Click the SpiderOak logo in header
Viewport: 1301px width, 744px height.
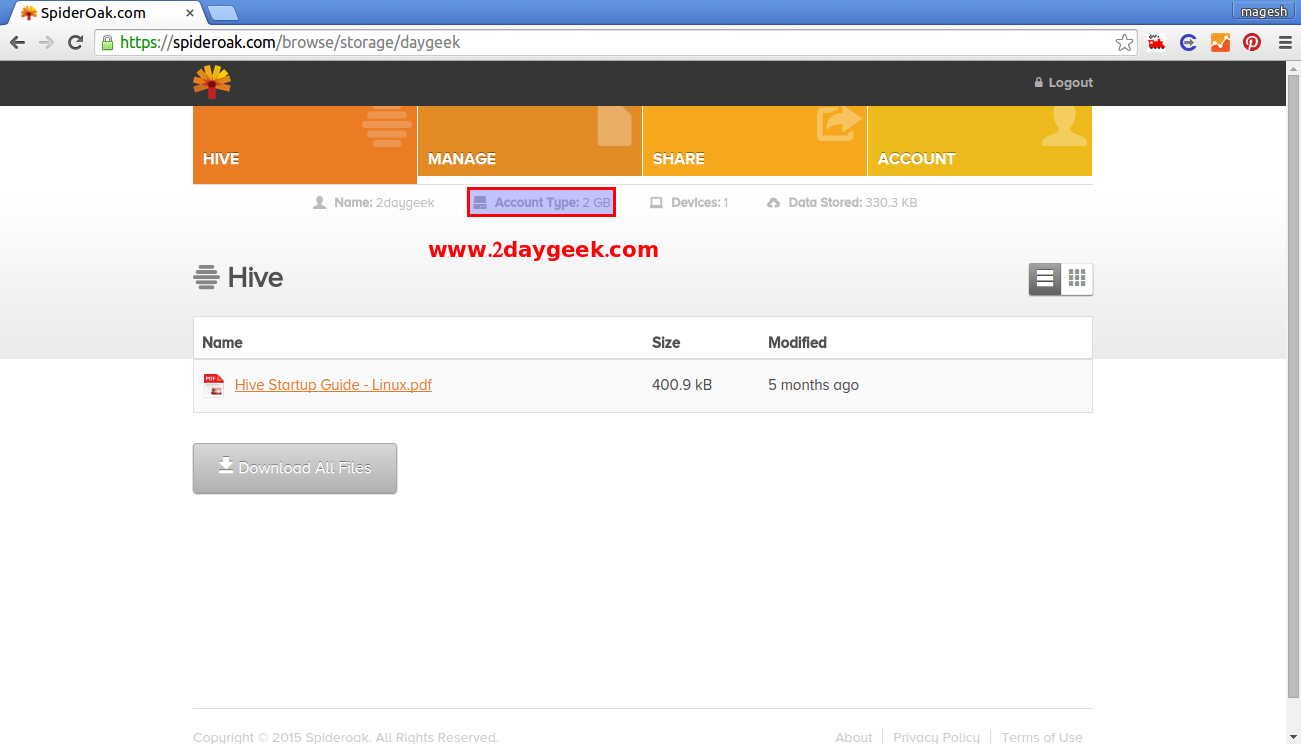(x=212, y=83)
